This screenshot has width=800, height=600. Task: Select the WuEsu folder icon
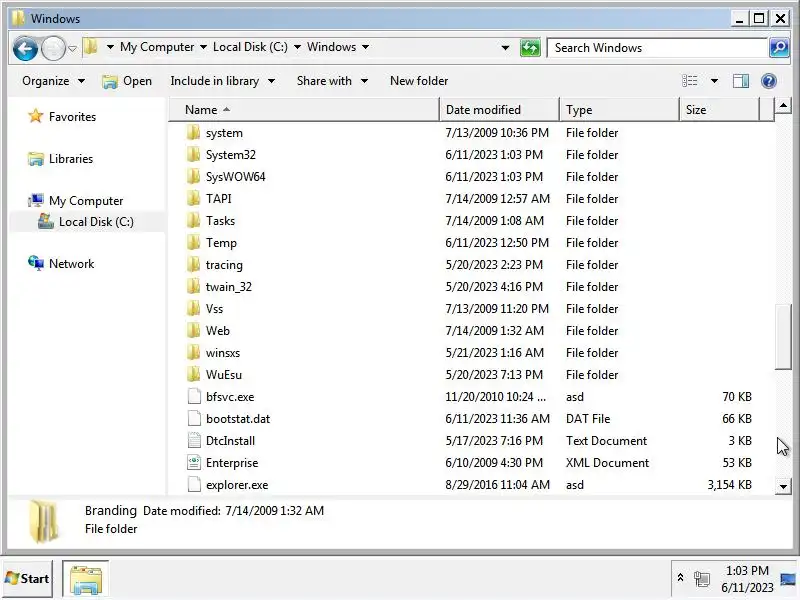click(x=194, y=374)
